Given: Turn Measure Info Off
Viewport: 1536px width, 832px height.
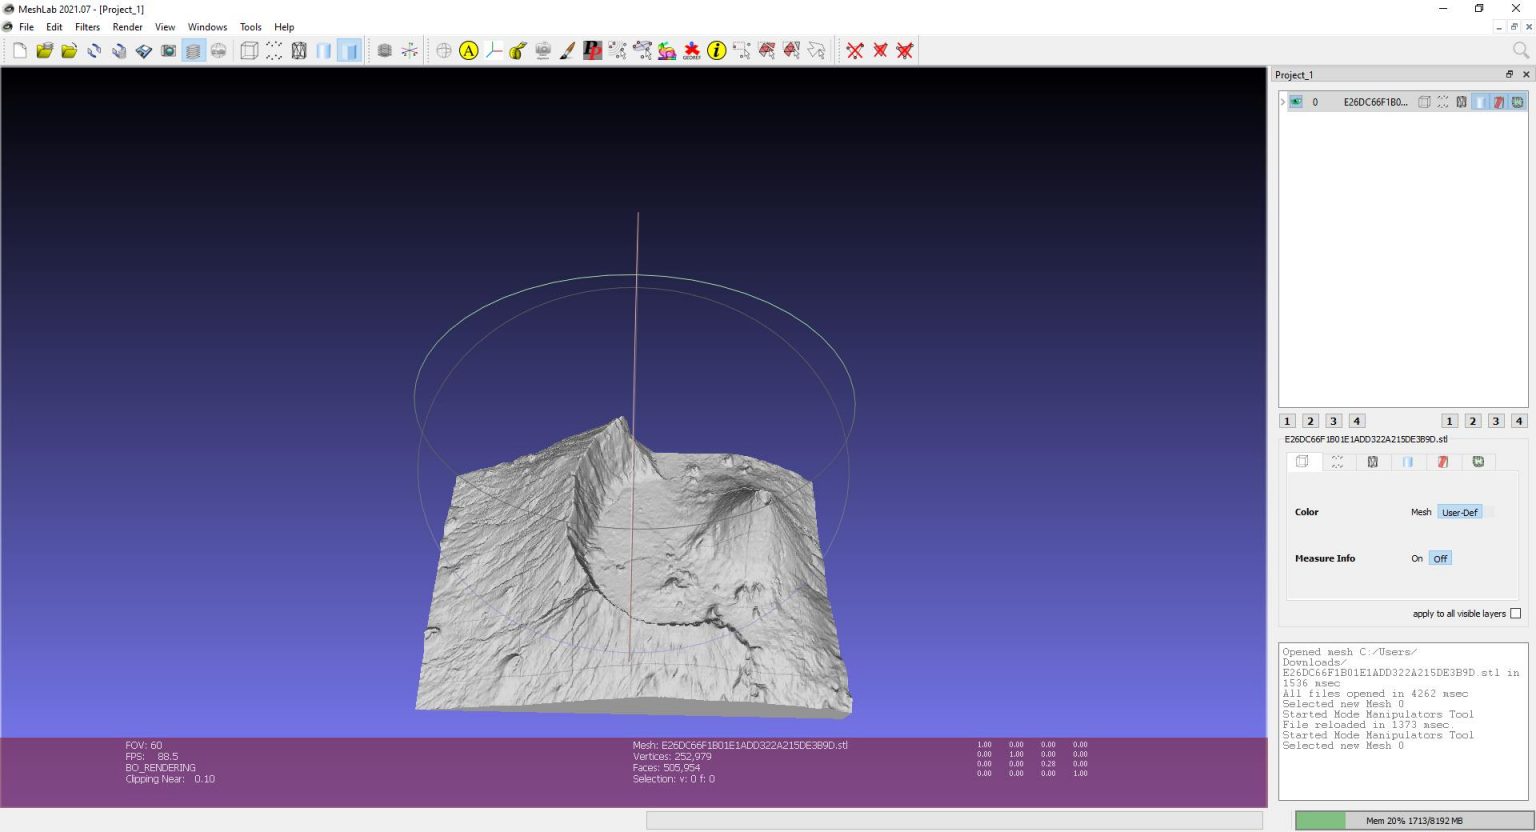Looking at the screenshot, I should pos(1440,558).
